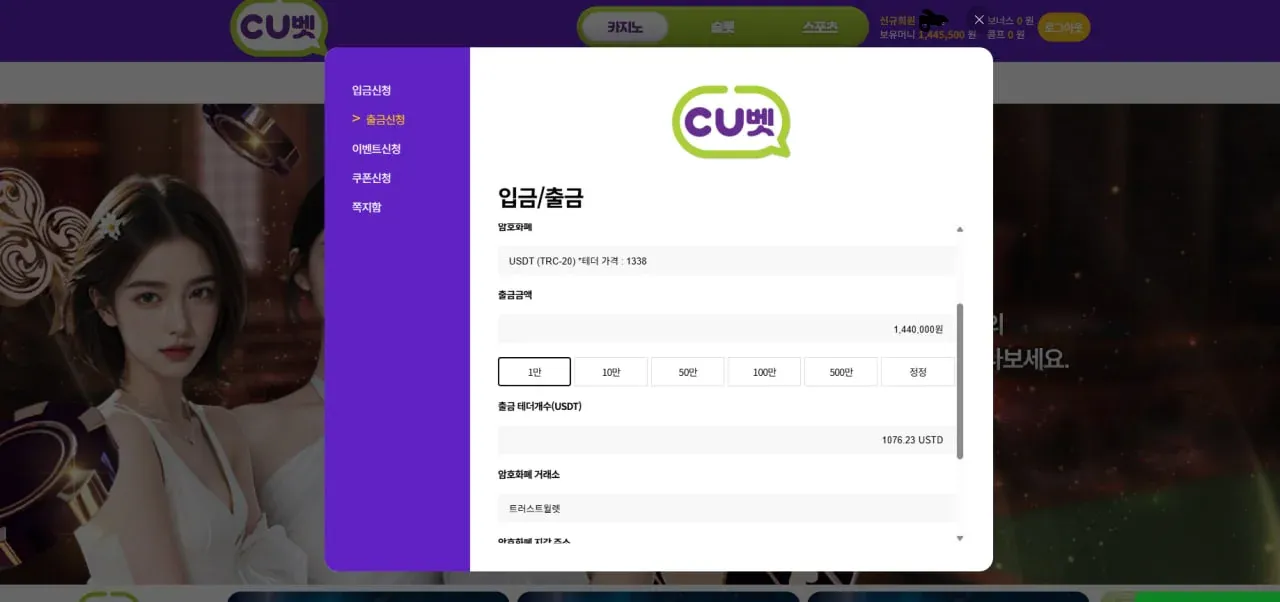Image resolution: width=1280 pixels, height=602 pixels.
Task: Click the 보유머니 1,445,500 원 balance text
Action: pyautogui.click(x=928, y=34)
